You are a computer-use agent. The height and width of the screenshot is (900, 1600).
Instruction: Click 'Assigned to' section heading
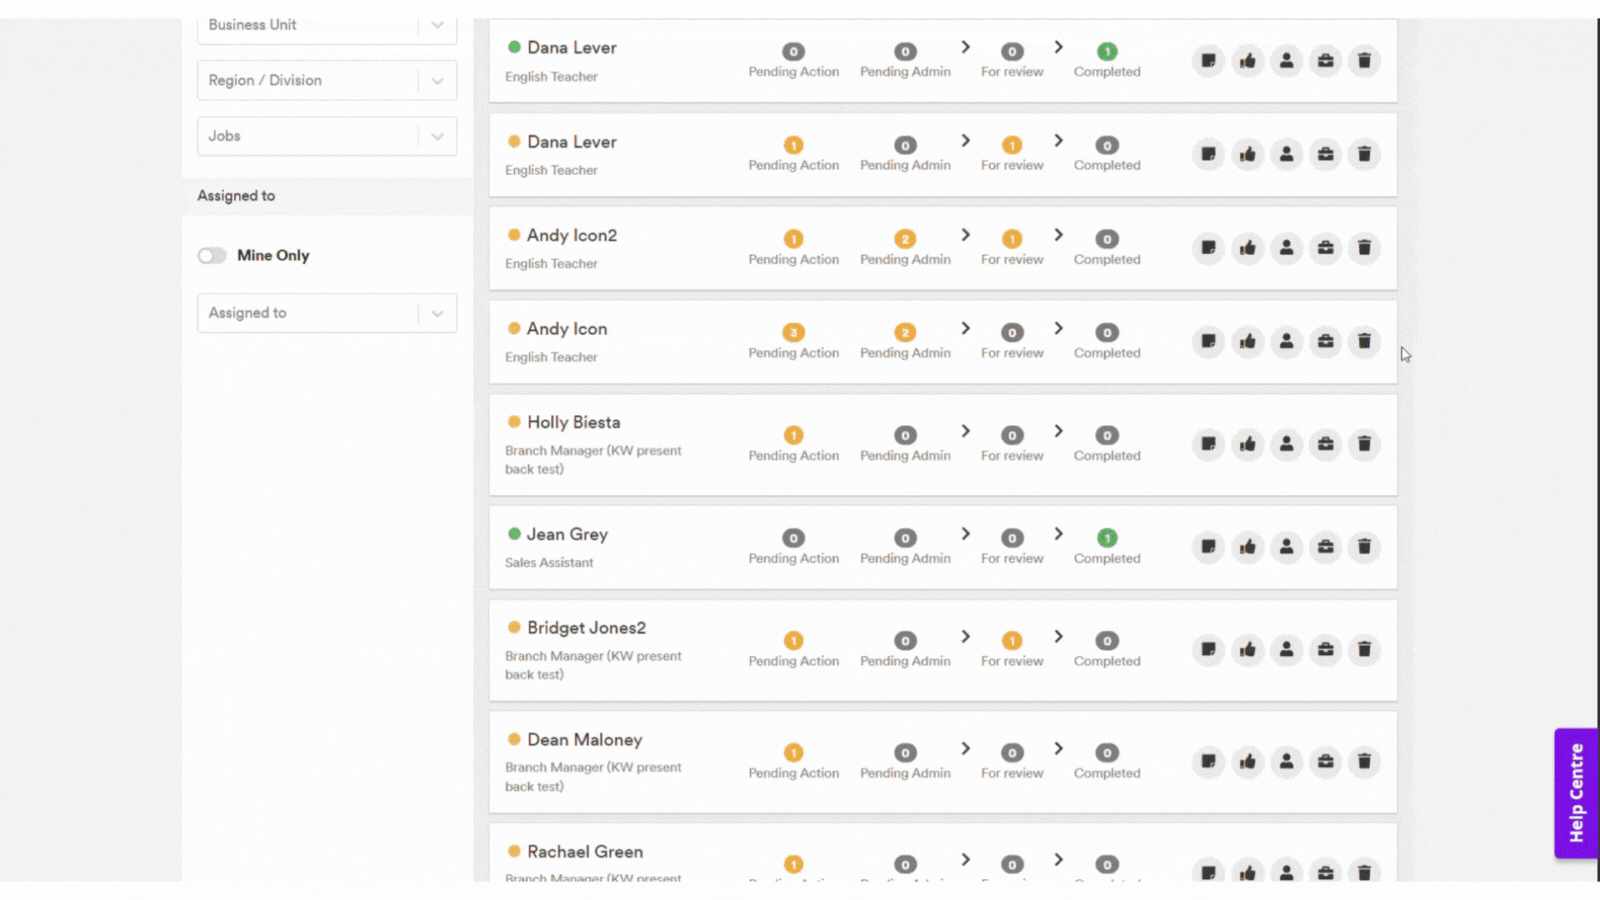(236, 196)
